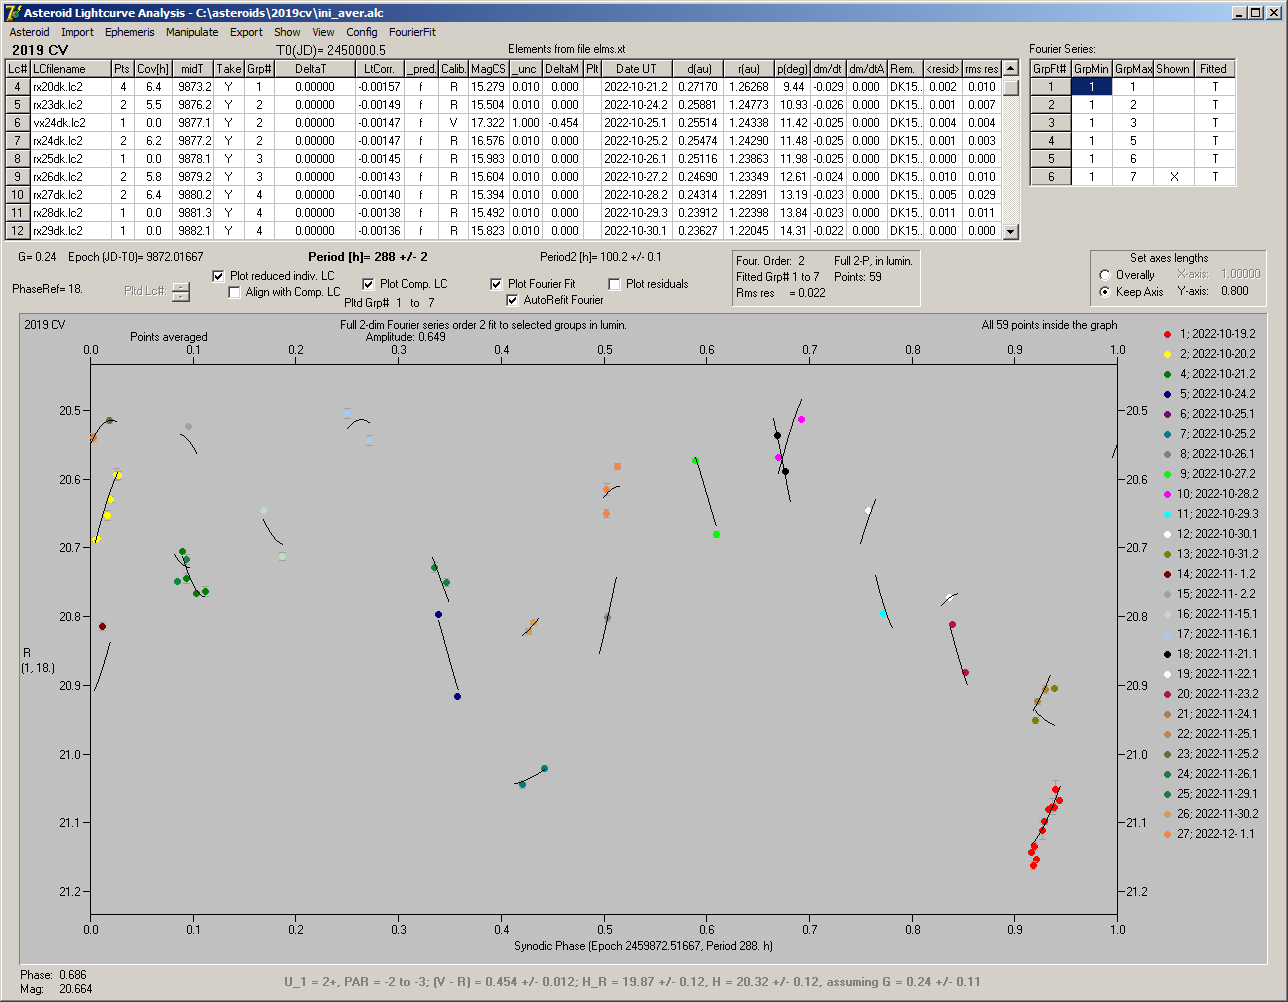The width and height of the screenshot is (1288, 1002).
Task: Click yellow legend marker for 2; 2022-10-20.2
Action: click(x=1168, y=354)
